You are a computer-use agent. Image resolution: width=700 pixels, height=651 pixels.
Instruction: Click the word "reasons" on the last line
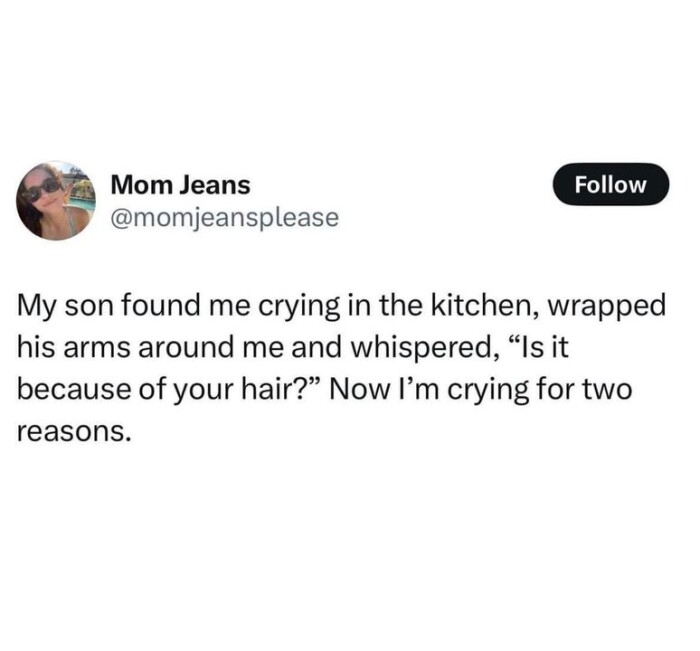click(74, 433)
